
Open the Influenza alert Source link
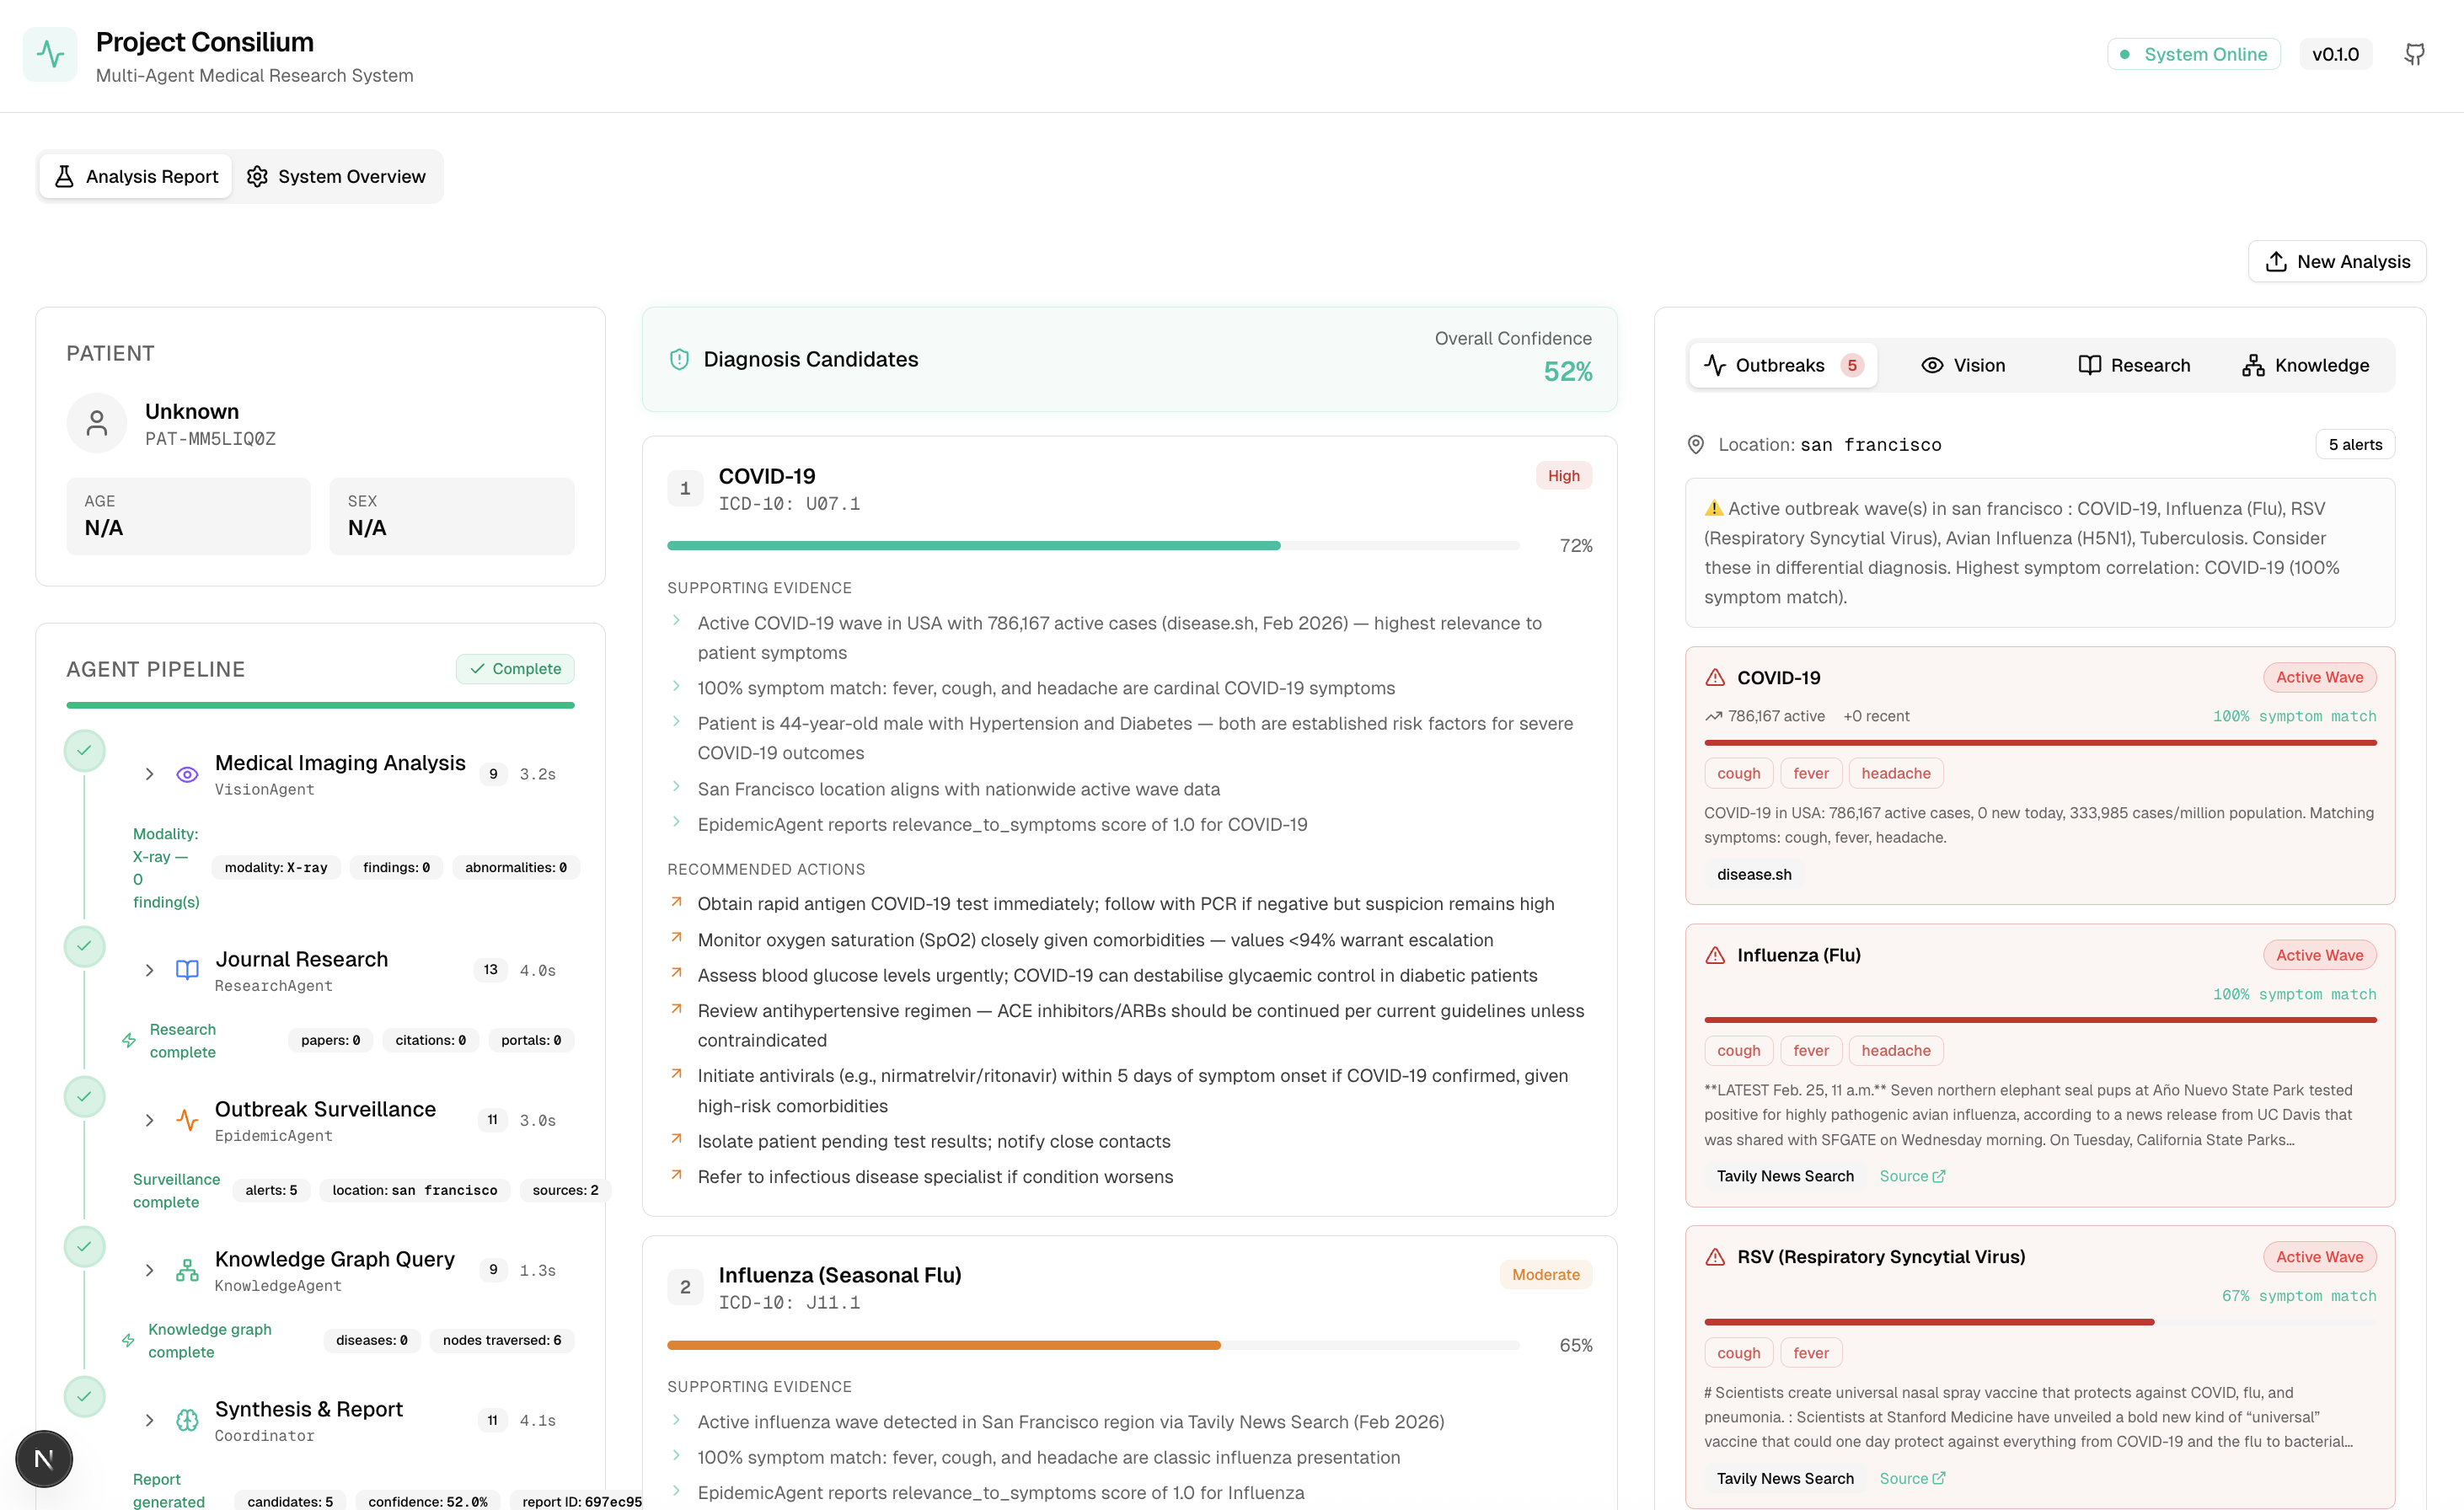1911,1176
